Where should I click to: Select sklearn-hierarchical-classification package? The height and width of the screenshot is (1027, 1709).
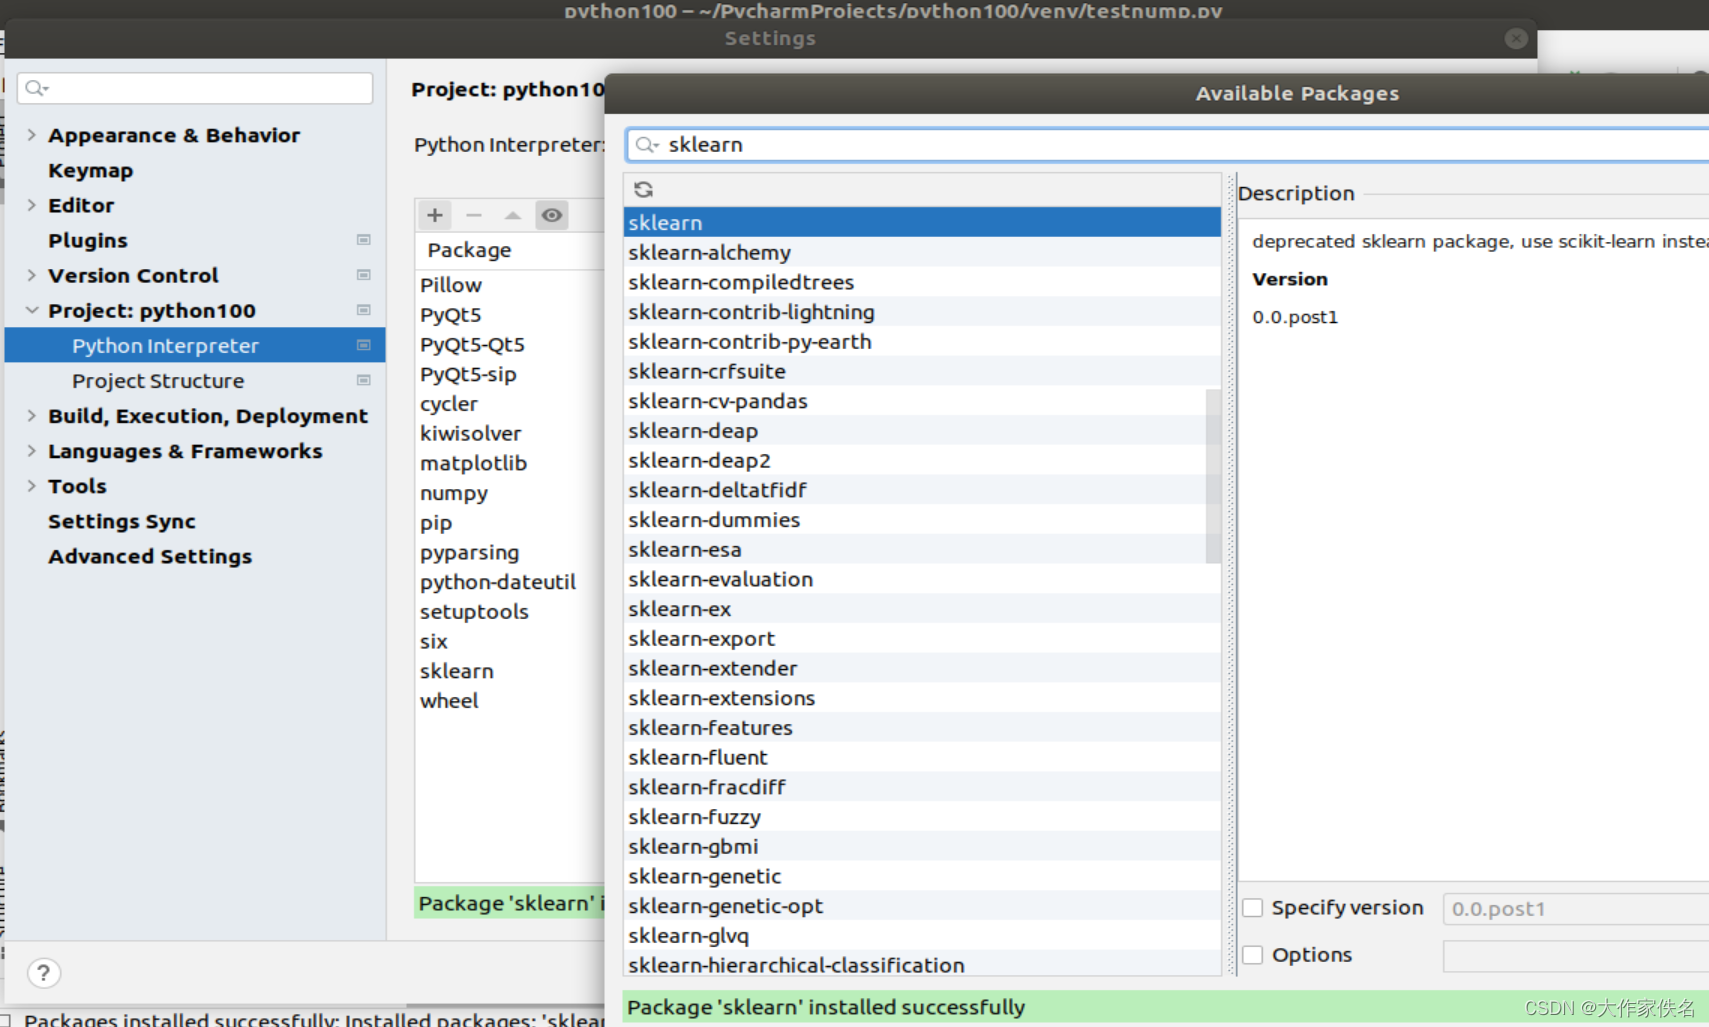click(922, 965)
